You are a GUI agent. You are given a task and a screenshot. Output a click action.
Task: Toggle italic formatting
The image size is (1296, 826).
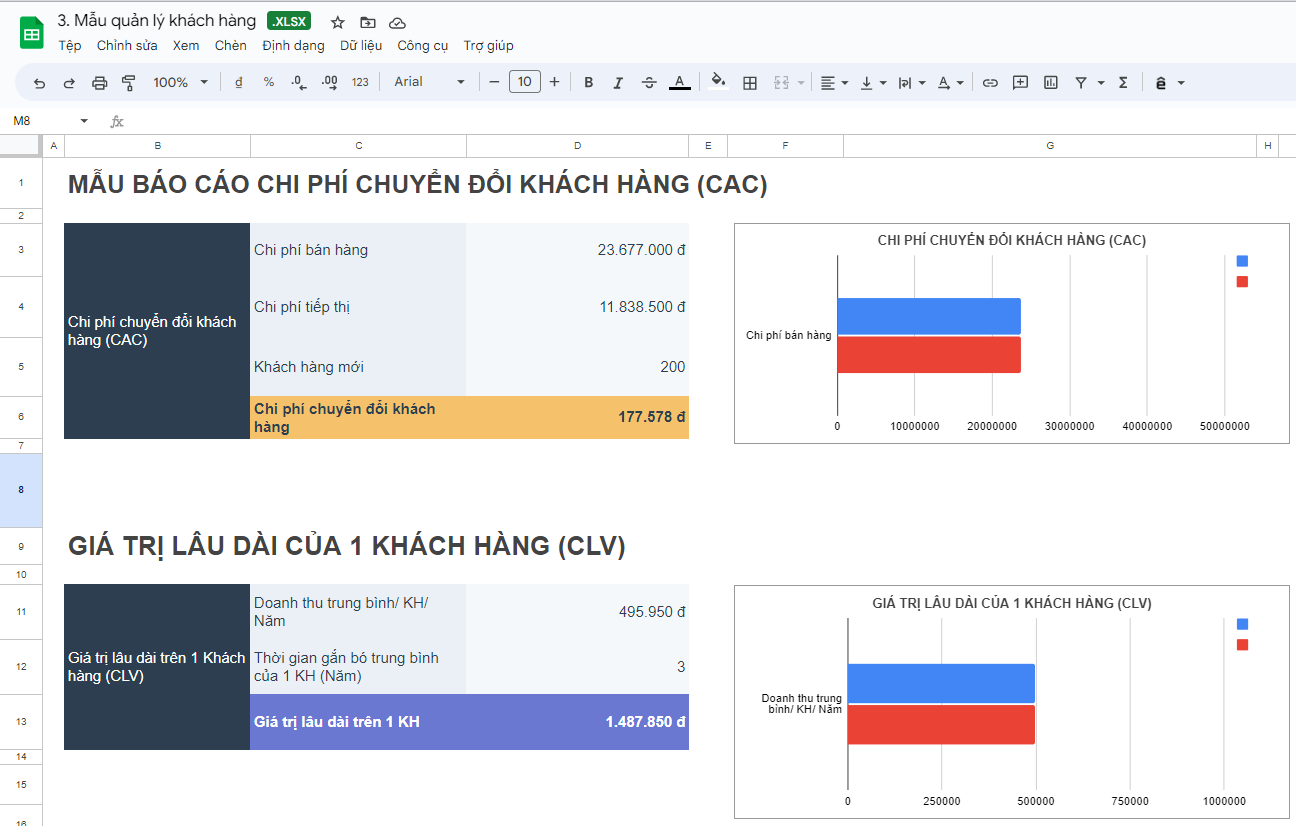618,82
